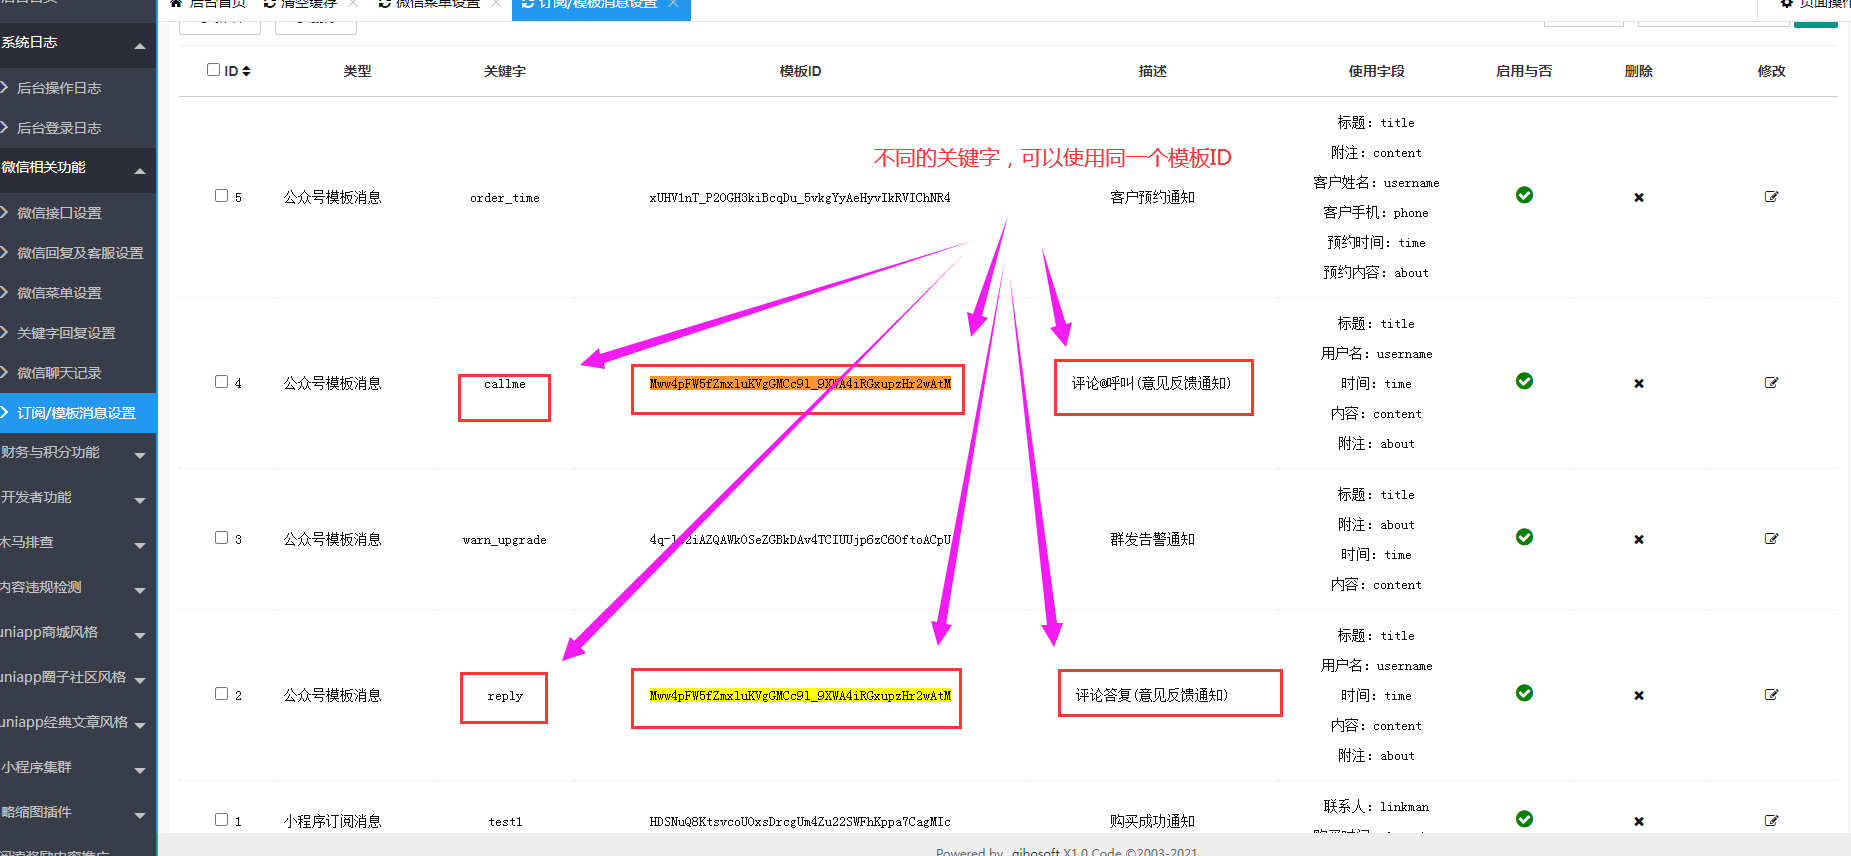The image size is (1851, 856).
Task: Collapse the 微信相关功能 sidebar section
Action: pos(76,168)
